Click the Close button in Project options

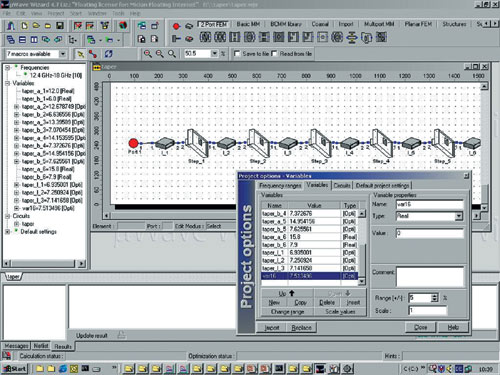pos(420,327)
